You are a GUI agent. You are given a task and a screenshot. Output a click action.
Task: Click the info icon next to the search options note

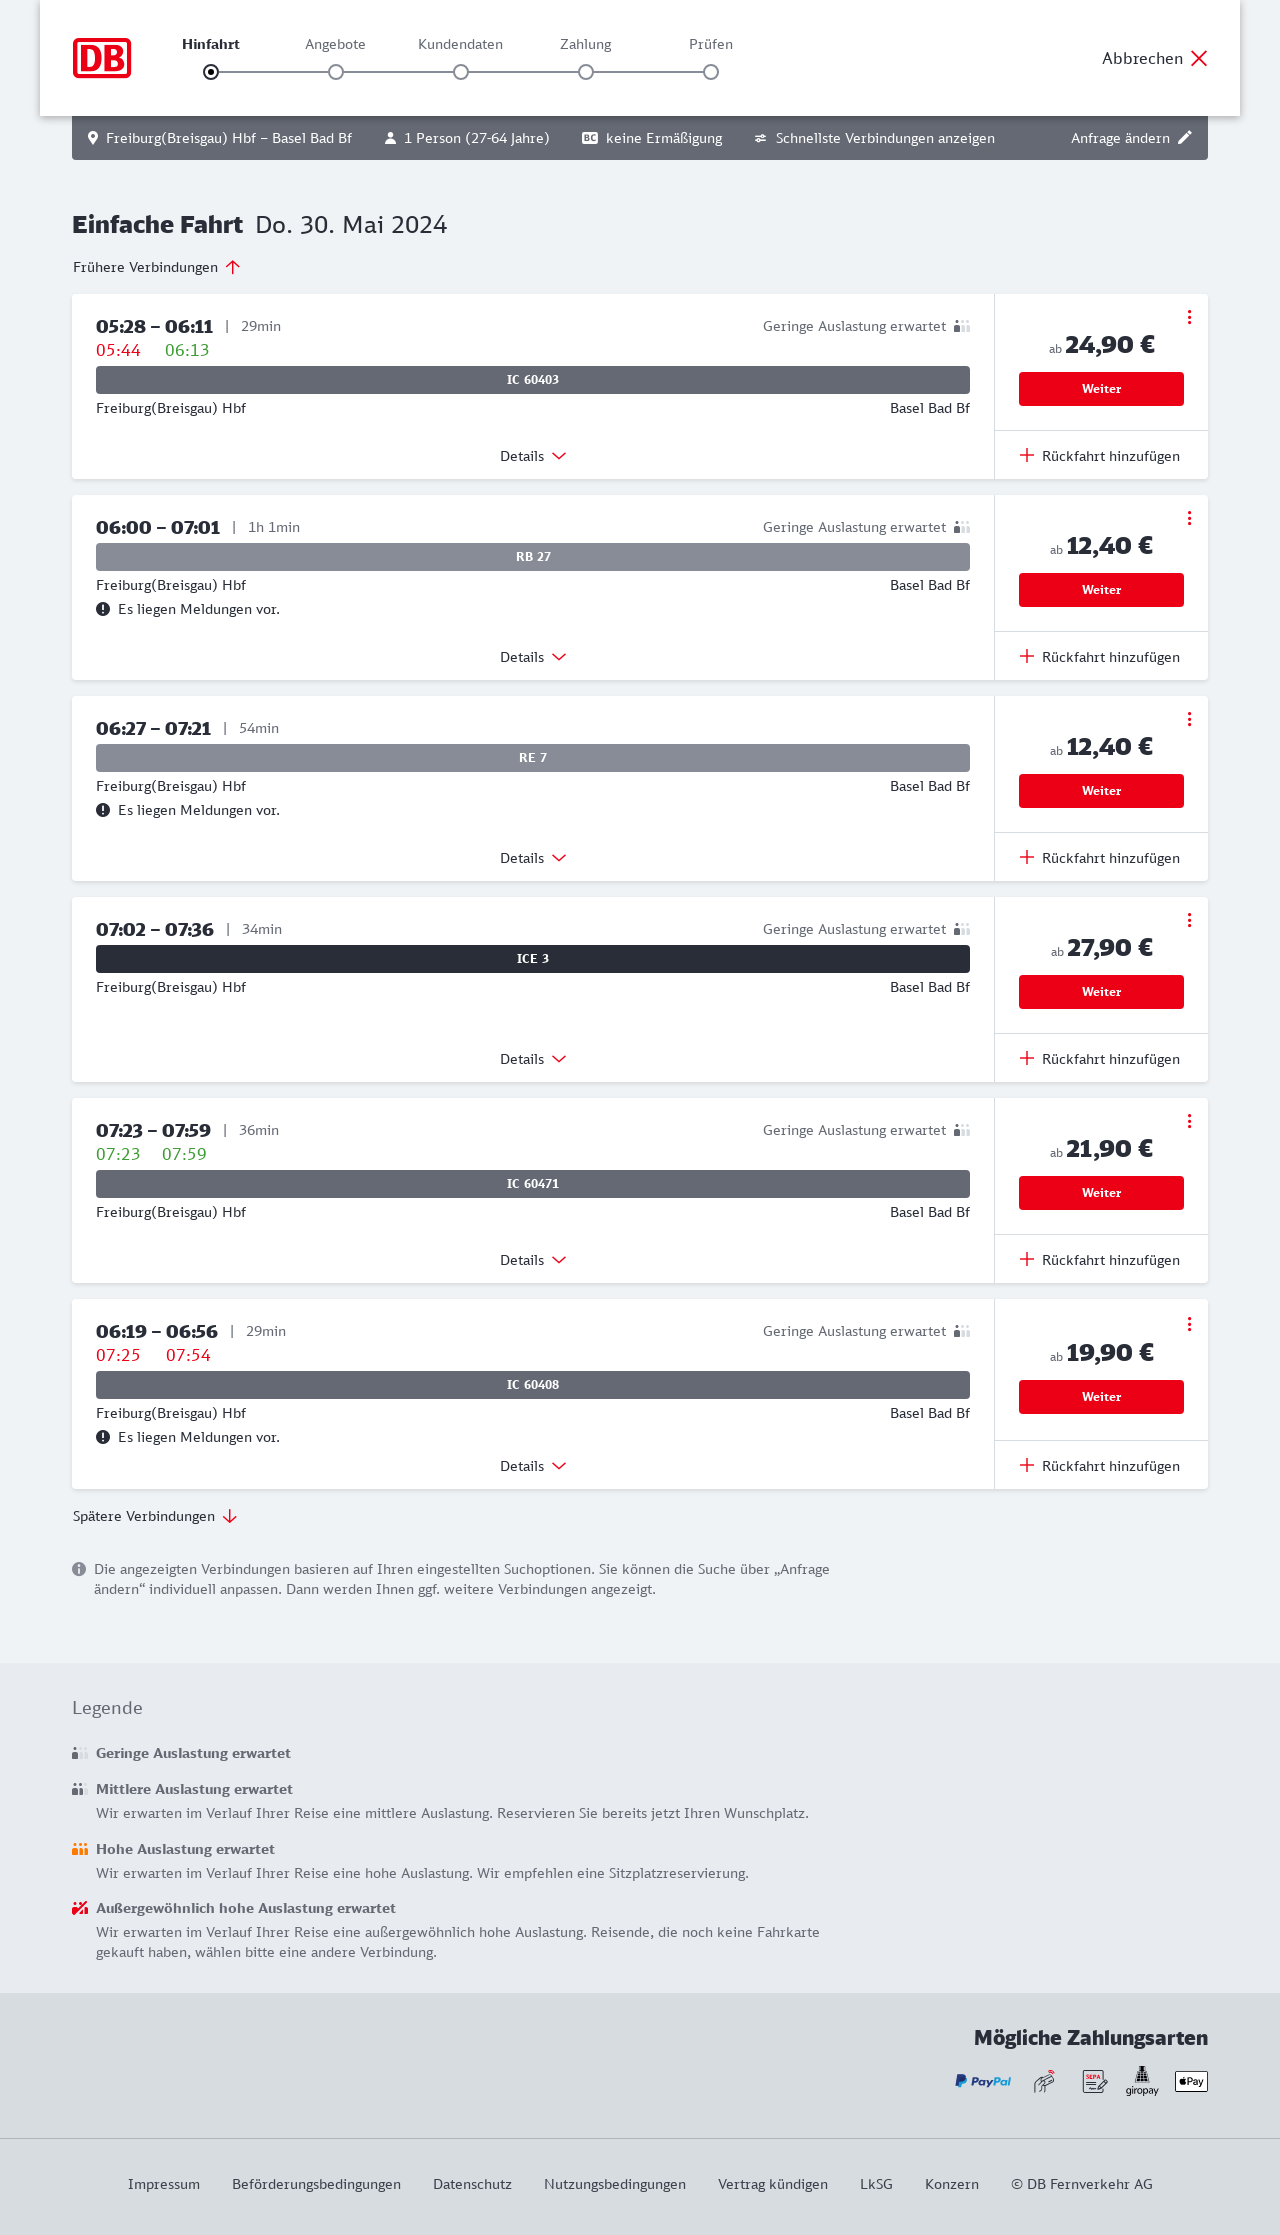79,1569
